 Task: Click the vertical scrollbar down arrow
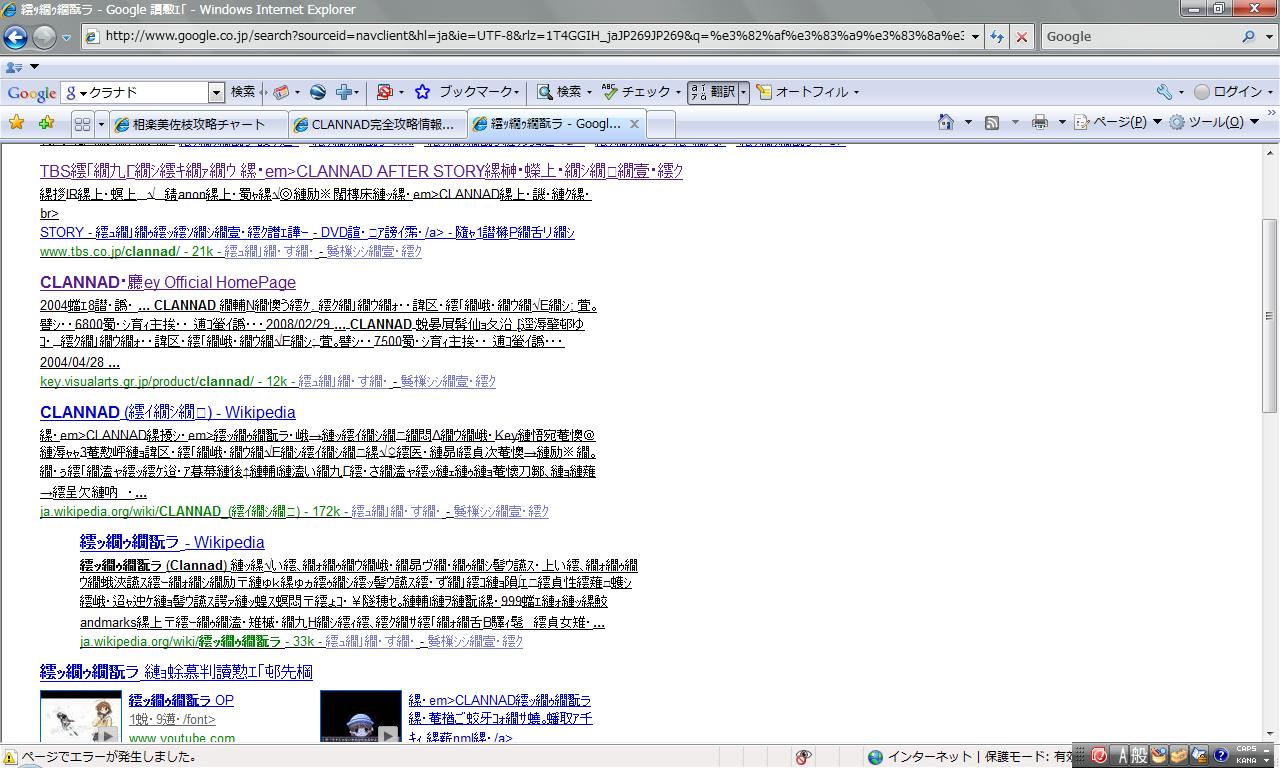pyautogui.click(x=1271, y=734)
